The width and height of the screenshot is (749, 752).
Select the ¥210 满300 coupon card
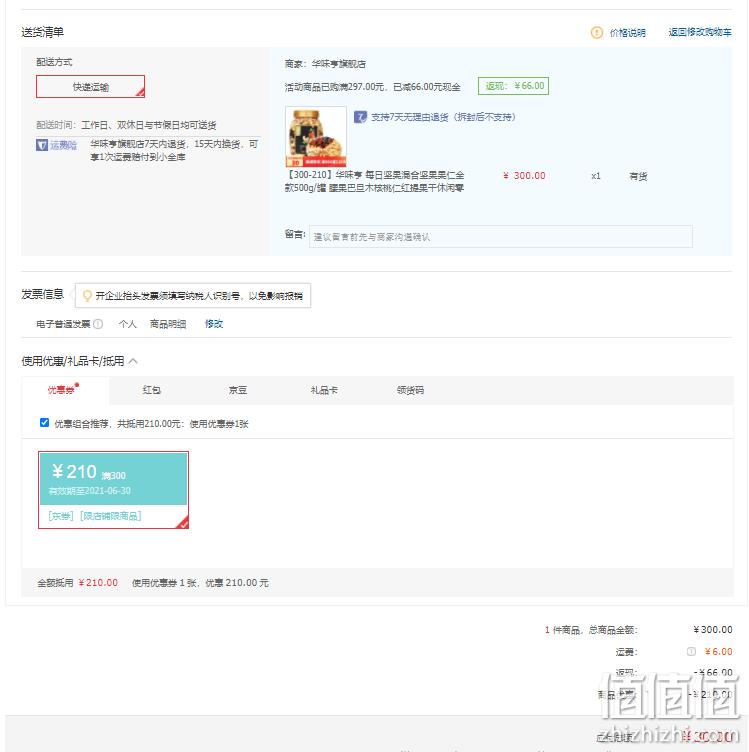[x=113, y=490]
